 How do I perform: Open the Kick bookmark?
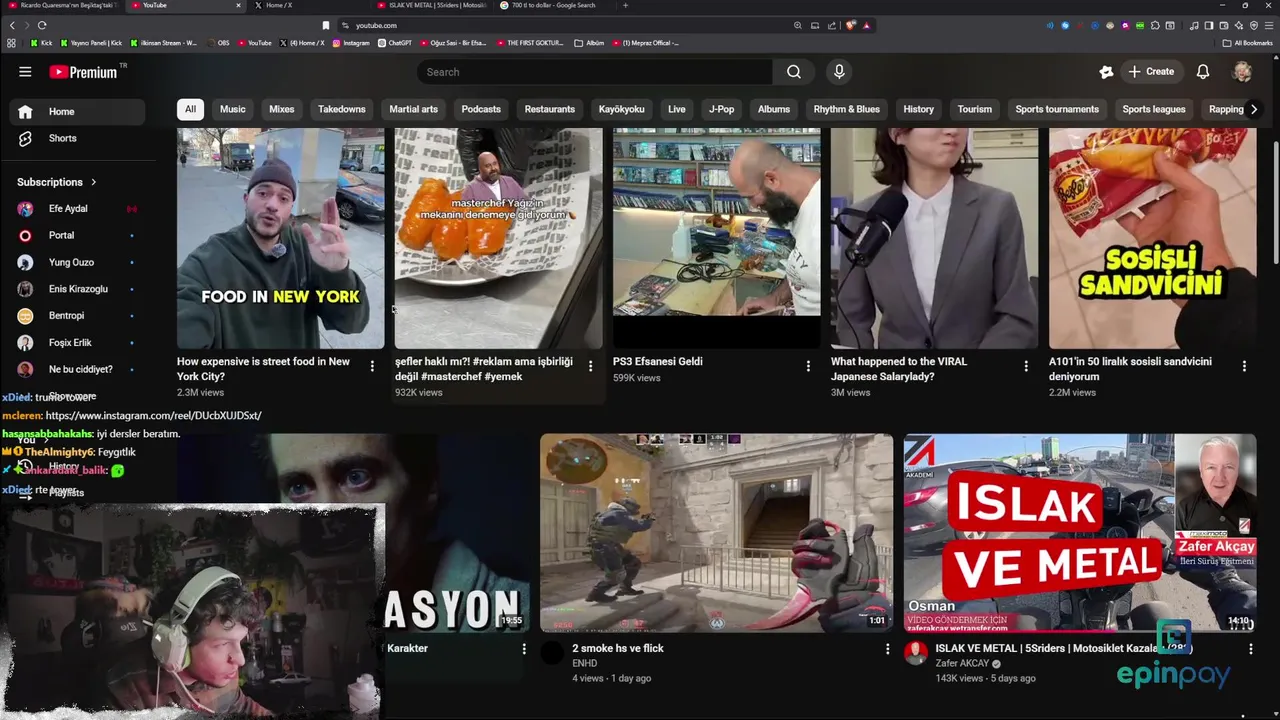click(x=41, y=43)
